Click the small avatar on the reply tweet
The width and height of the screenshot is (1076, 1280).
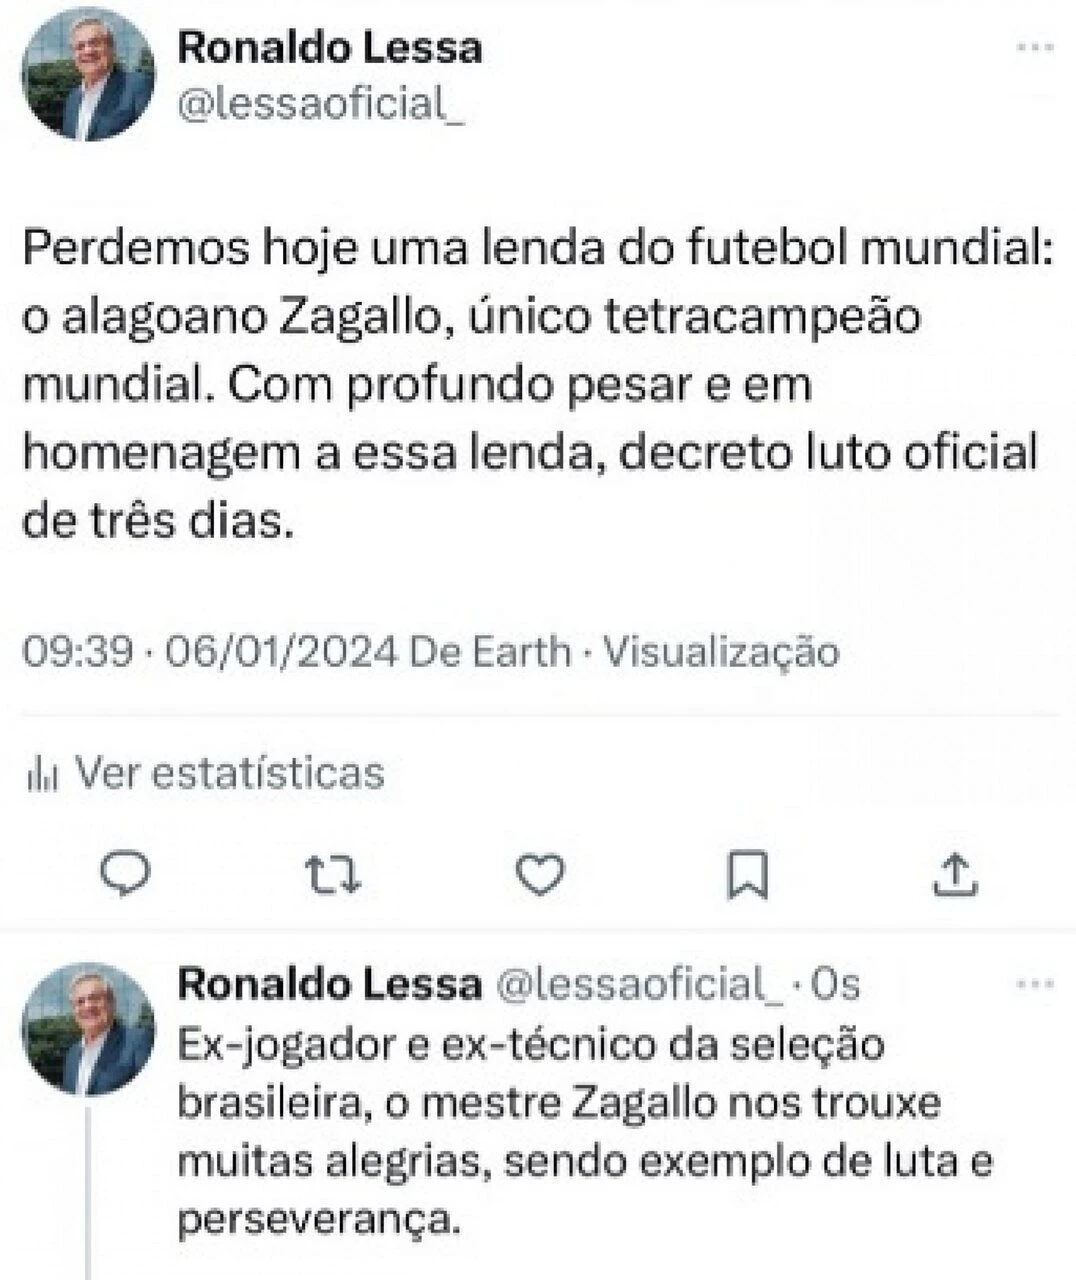tap(88, 1030)
